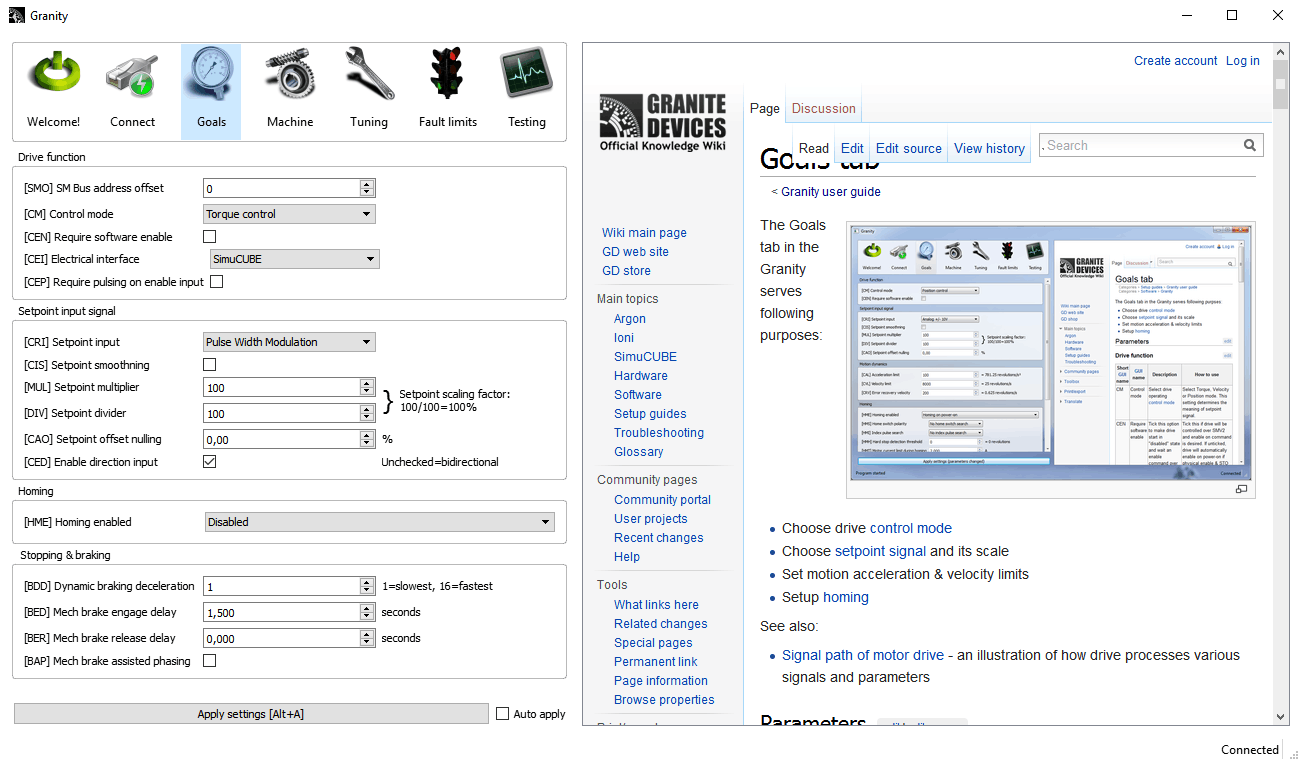Select the Read tab
The width and height of the screenshot is (1302, 762).
[x=814, y=148]
